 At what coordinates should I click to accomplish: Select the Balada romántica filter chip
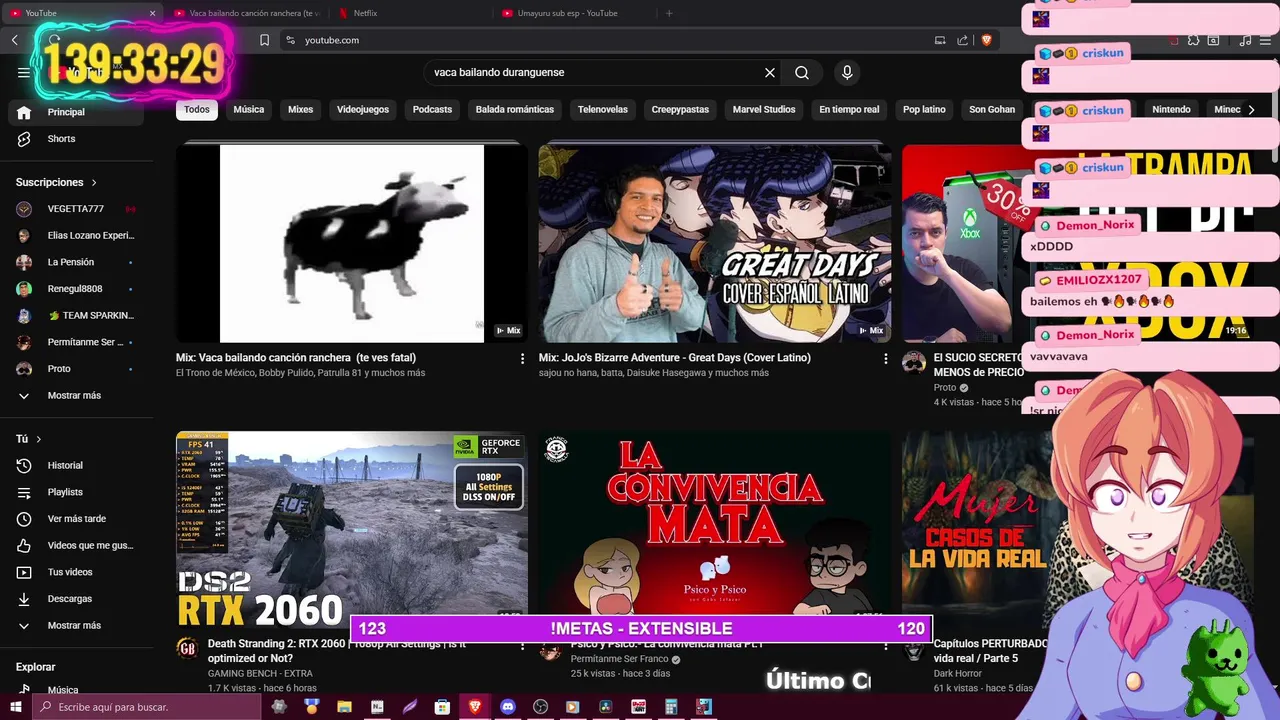pyautogui.click(x=515, y=110)
